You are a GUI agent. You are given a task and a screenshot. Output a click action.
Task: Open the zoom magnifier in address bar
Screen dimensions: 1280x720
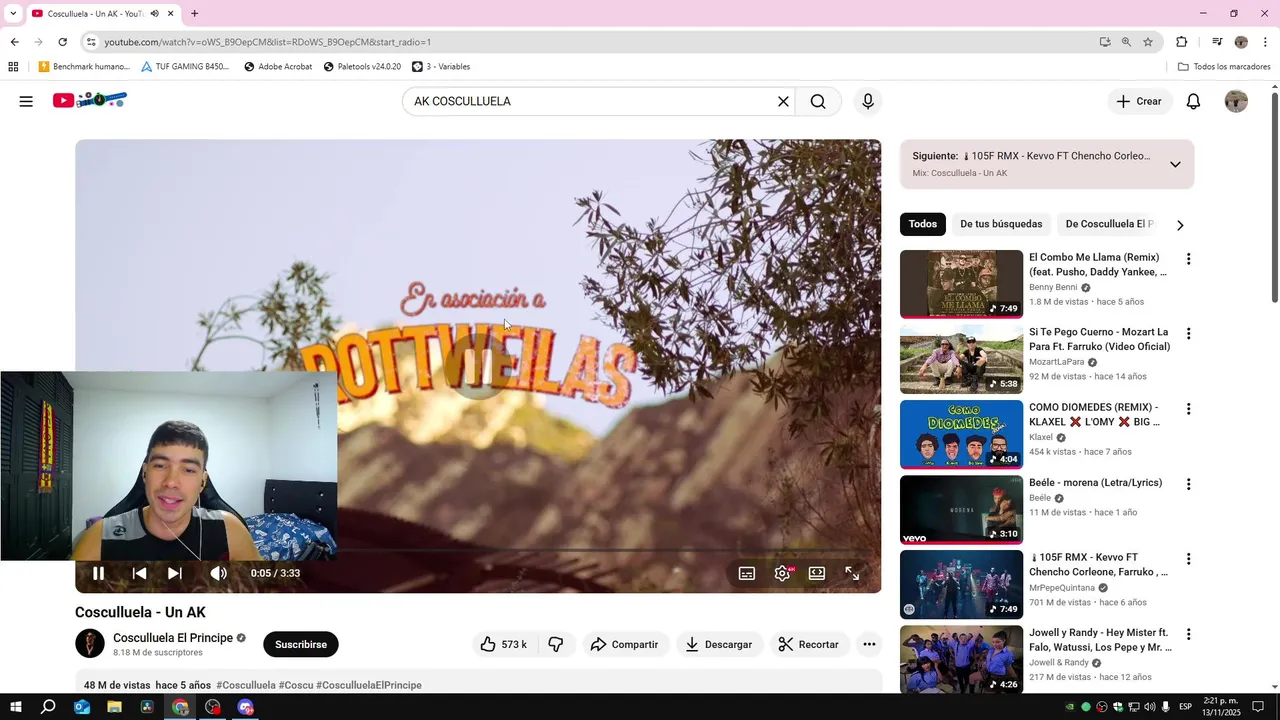[1126, 42]
